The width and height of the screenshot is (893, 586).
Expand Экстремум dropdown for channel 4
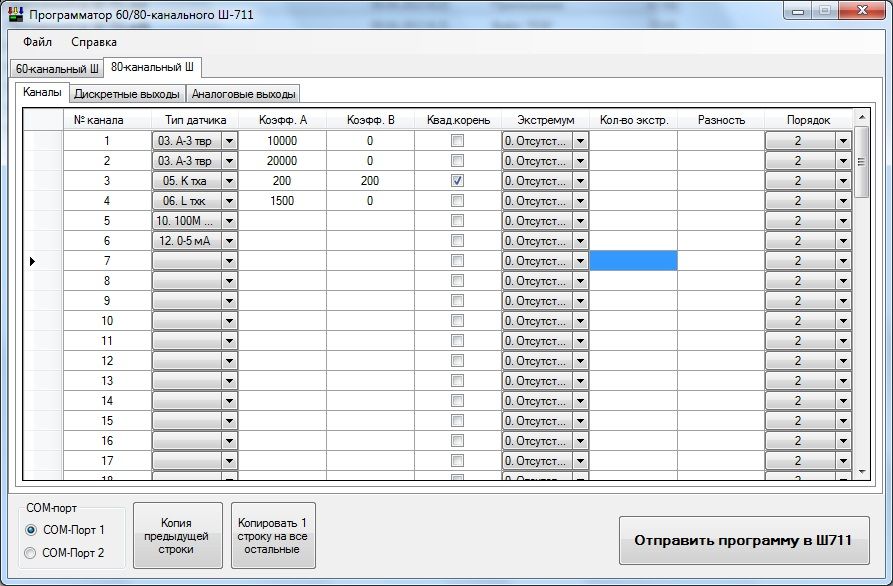coord(580,201)
